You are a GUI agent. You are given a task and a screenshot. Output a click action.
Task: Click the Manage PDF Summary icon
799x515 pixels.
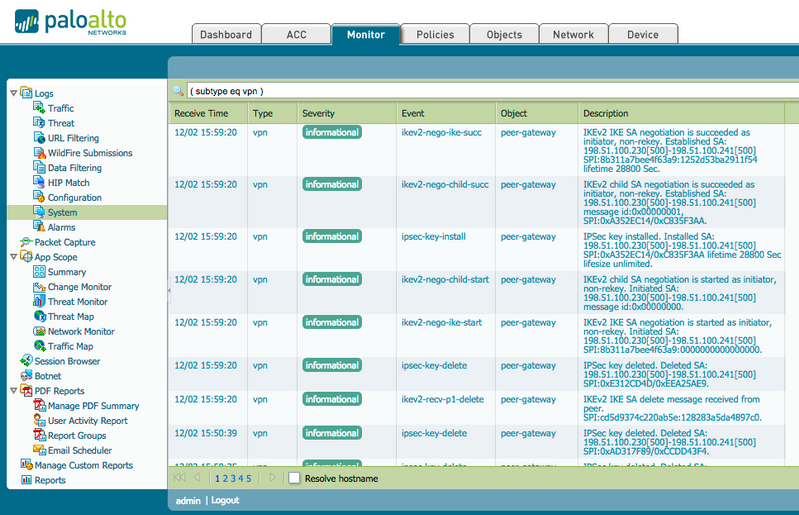point(39,405)
